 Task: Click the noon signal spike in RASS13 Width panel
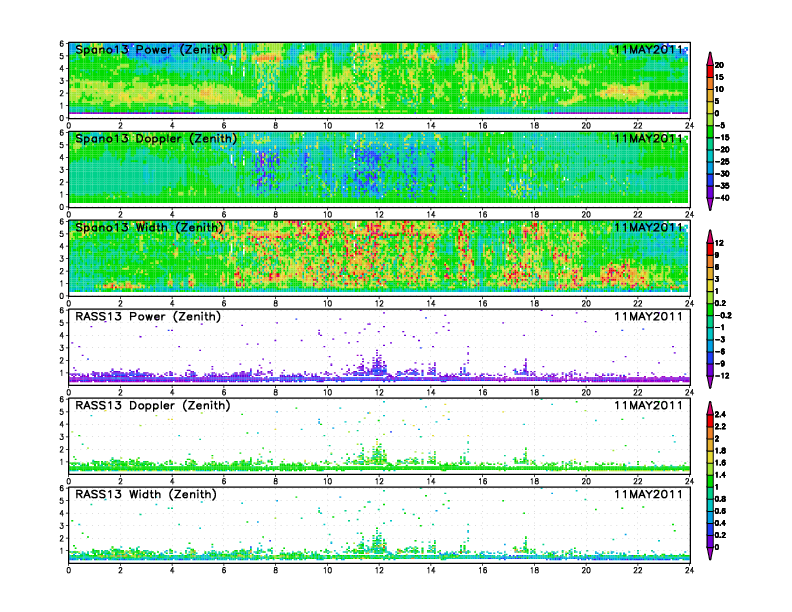click(x=377, y=540)
